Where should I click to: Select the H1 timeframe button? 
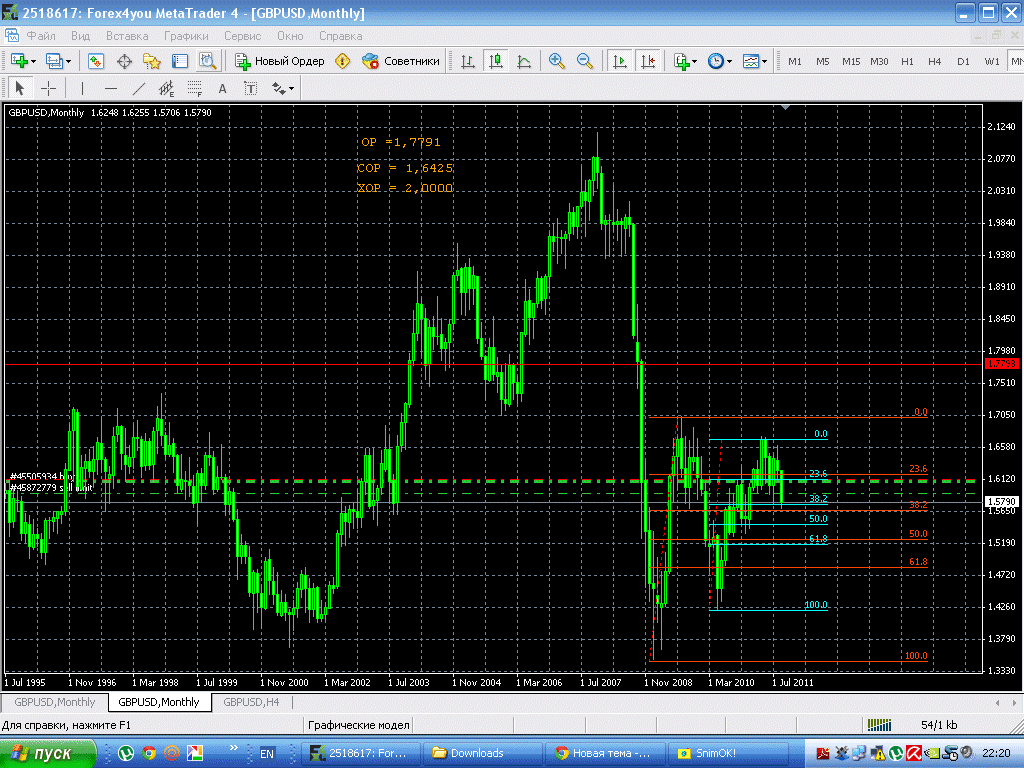(907, 61)
